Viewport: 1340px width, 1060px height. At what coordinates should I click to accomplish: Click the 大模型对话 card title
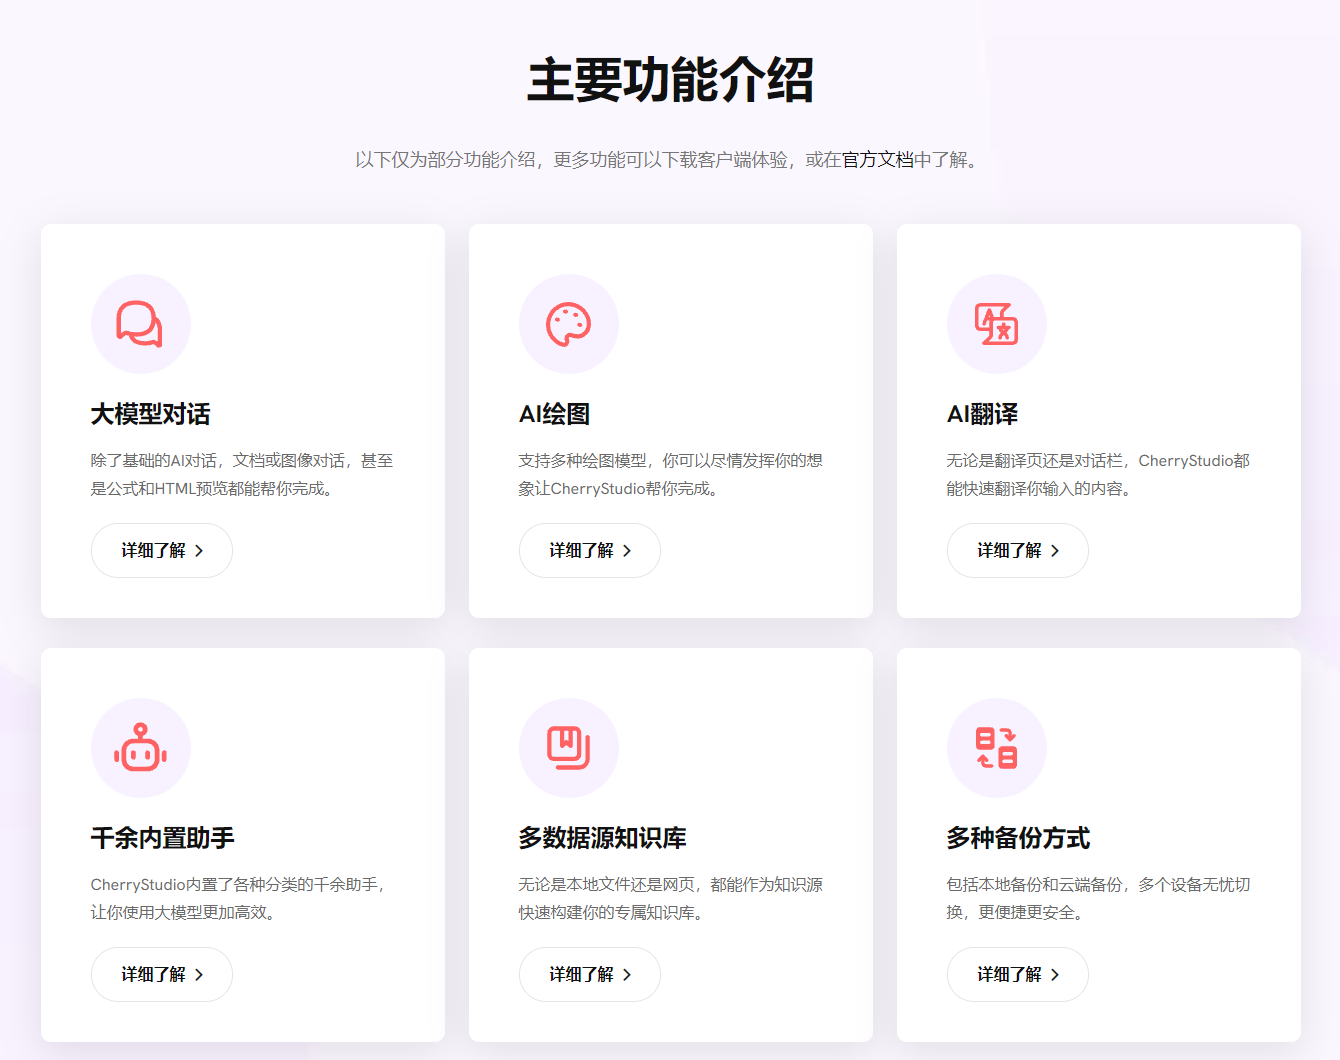(151, 414)
